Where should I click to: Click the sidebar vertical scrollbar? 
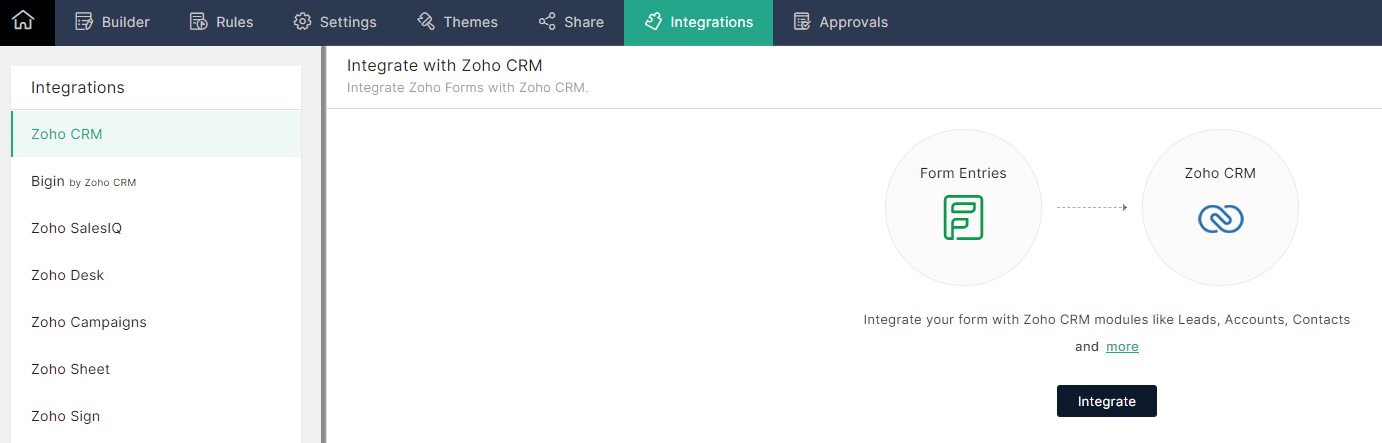click(323, 244)
